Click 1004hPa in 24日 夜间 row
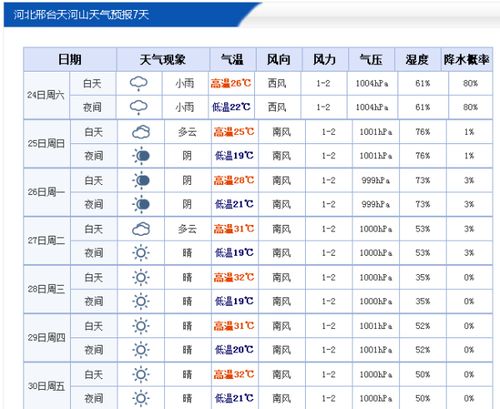Image resolution: width=500 pixels, height=409 pixels. 372,107
